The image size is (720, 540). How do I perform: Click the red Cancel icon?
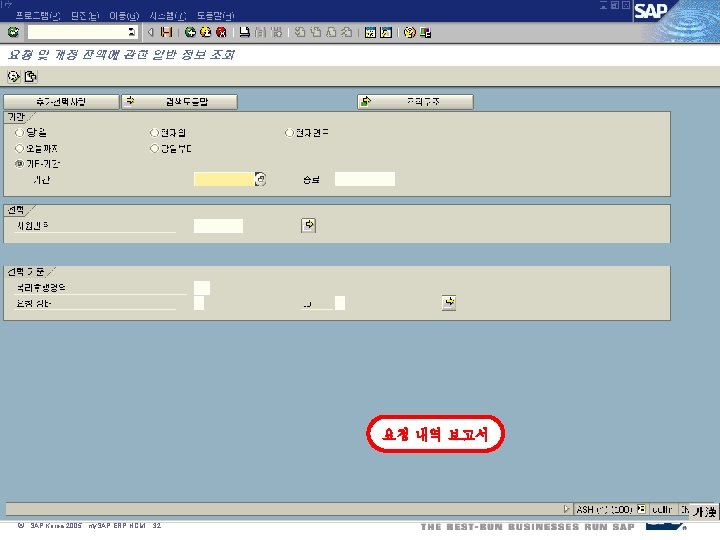[221, 32]
